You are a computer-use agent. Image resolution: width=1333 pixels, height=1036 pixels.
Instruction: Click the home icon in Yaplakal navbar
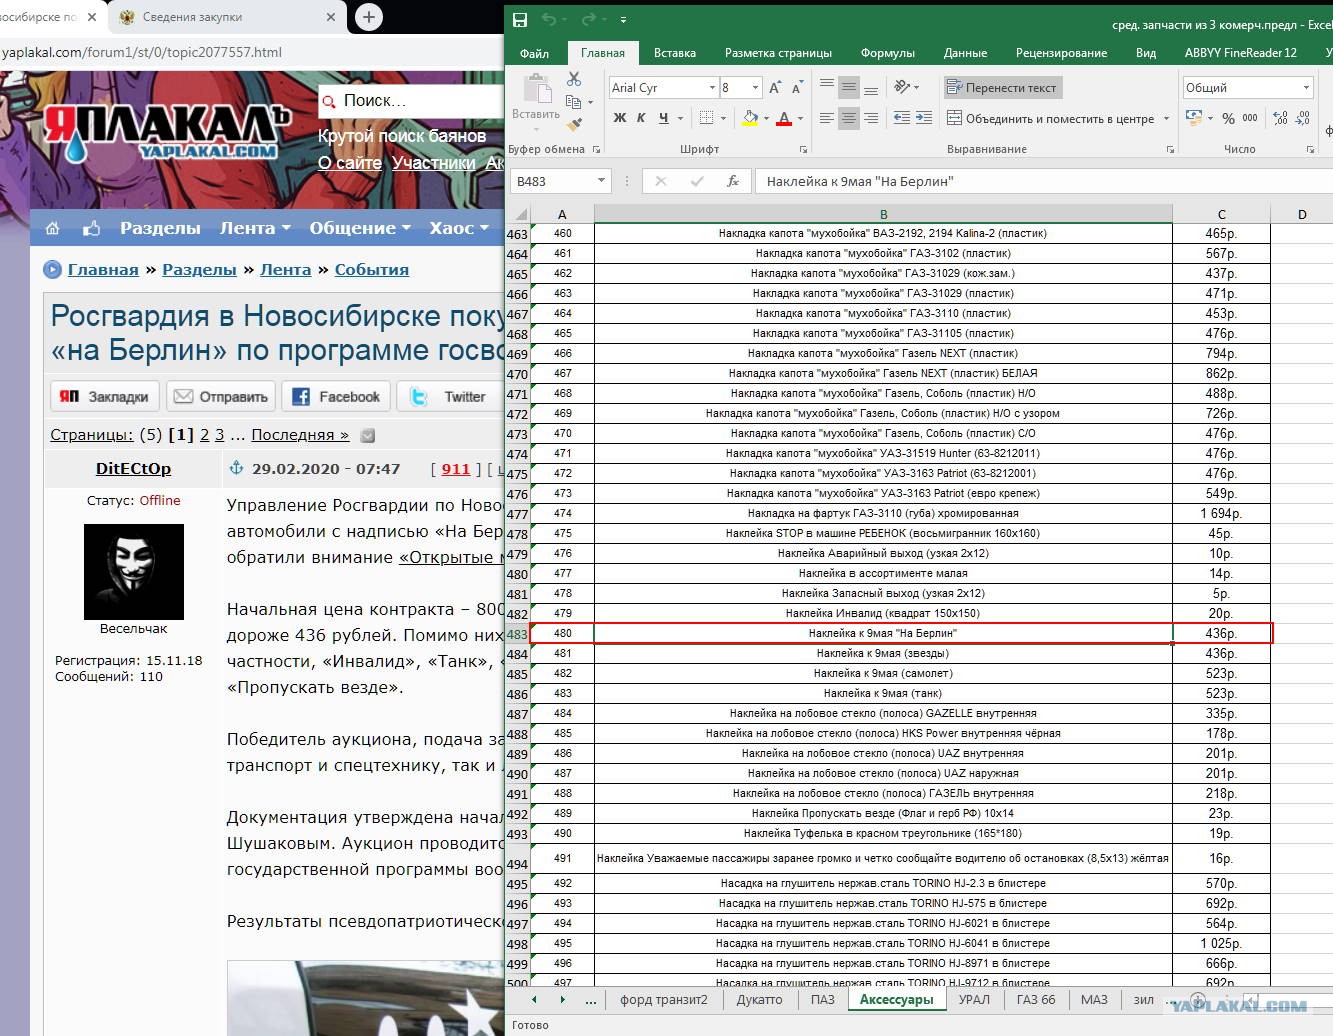pyautogui.click(x=52, y=228)
